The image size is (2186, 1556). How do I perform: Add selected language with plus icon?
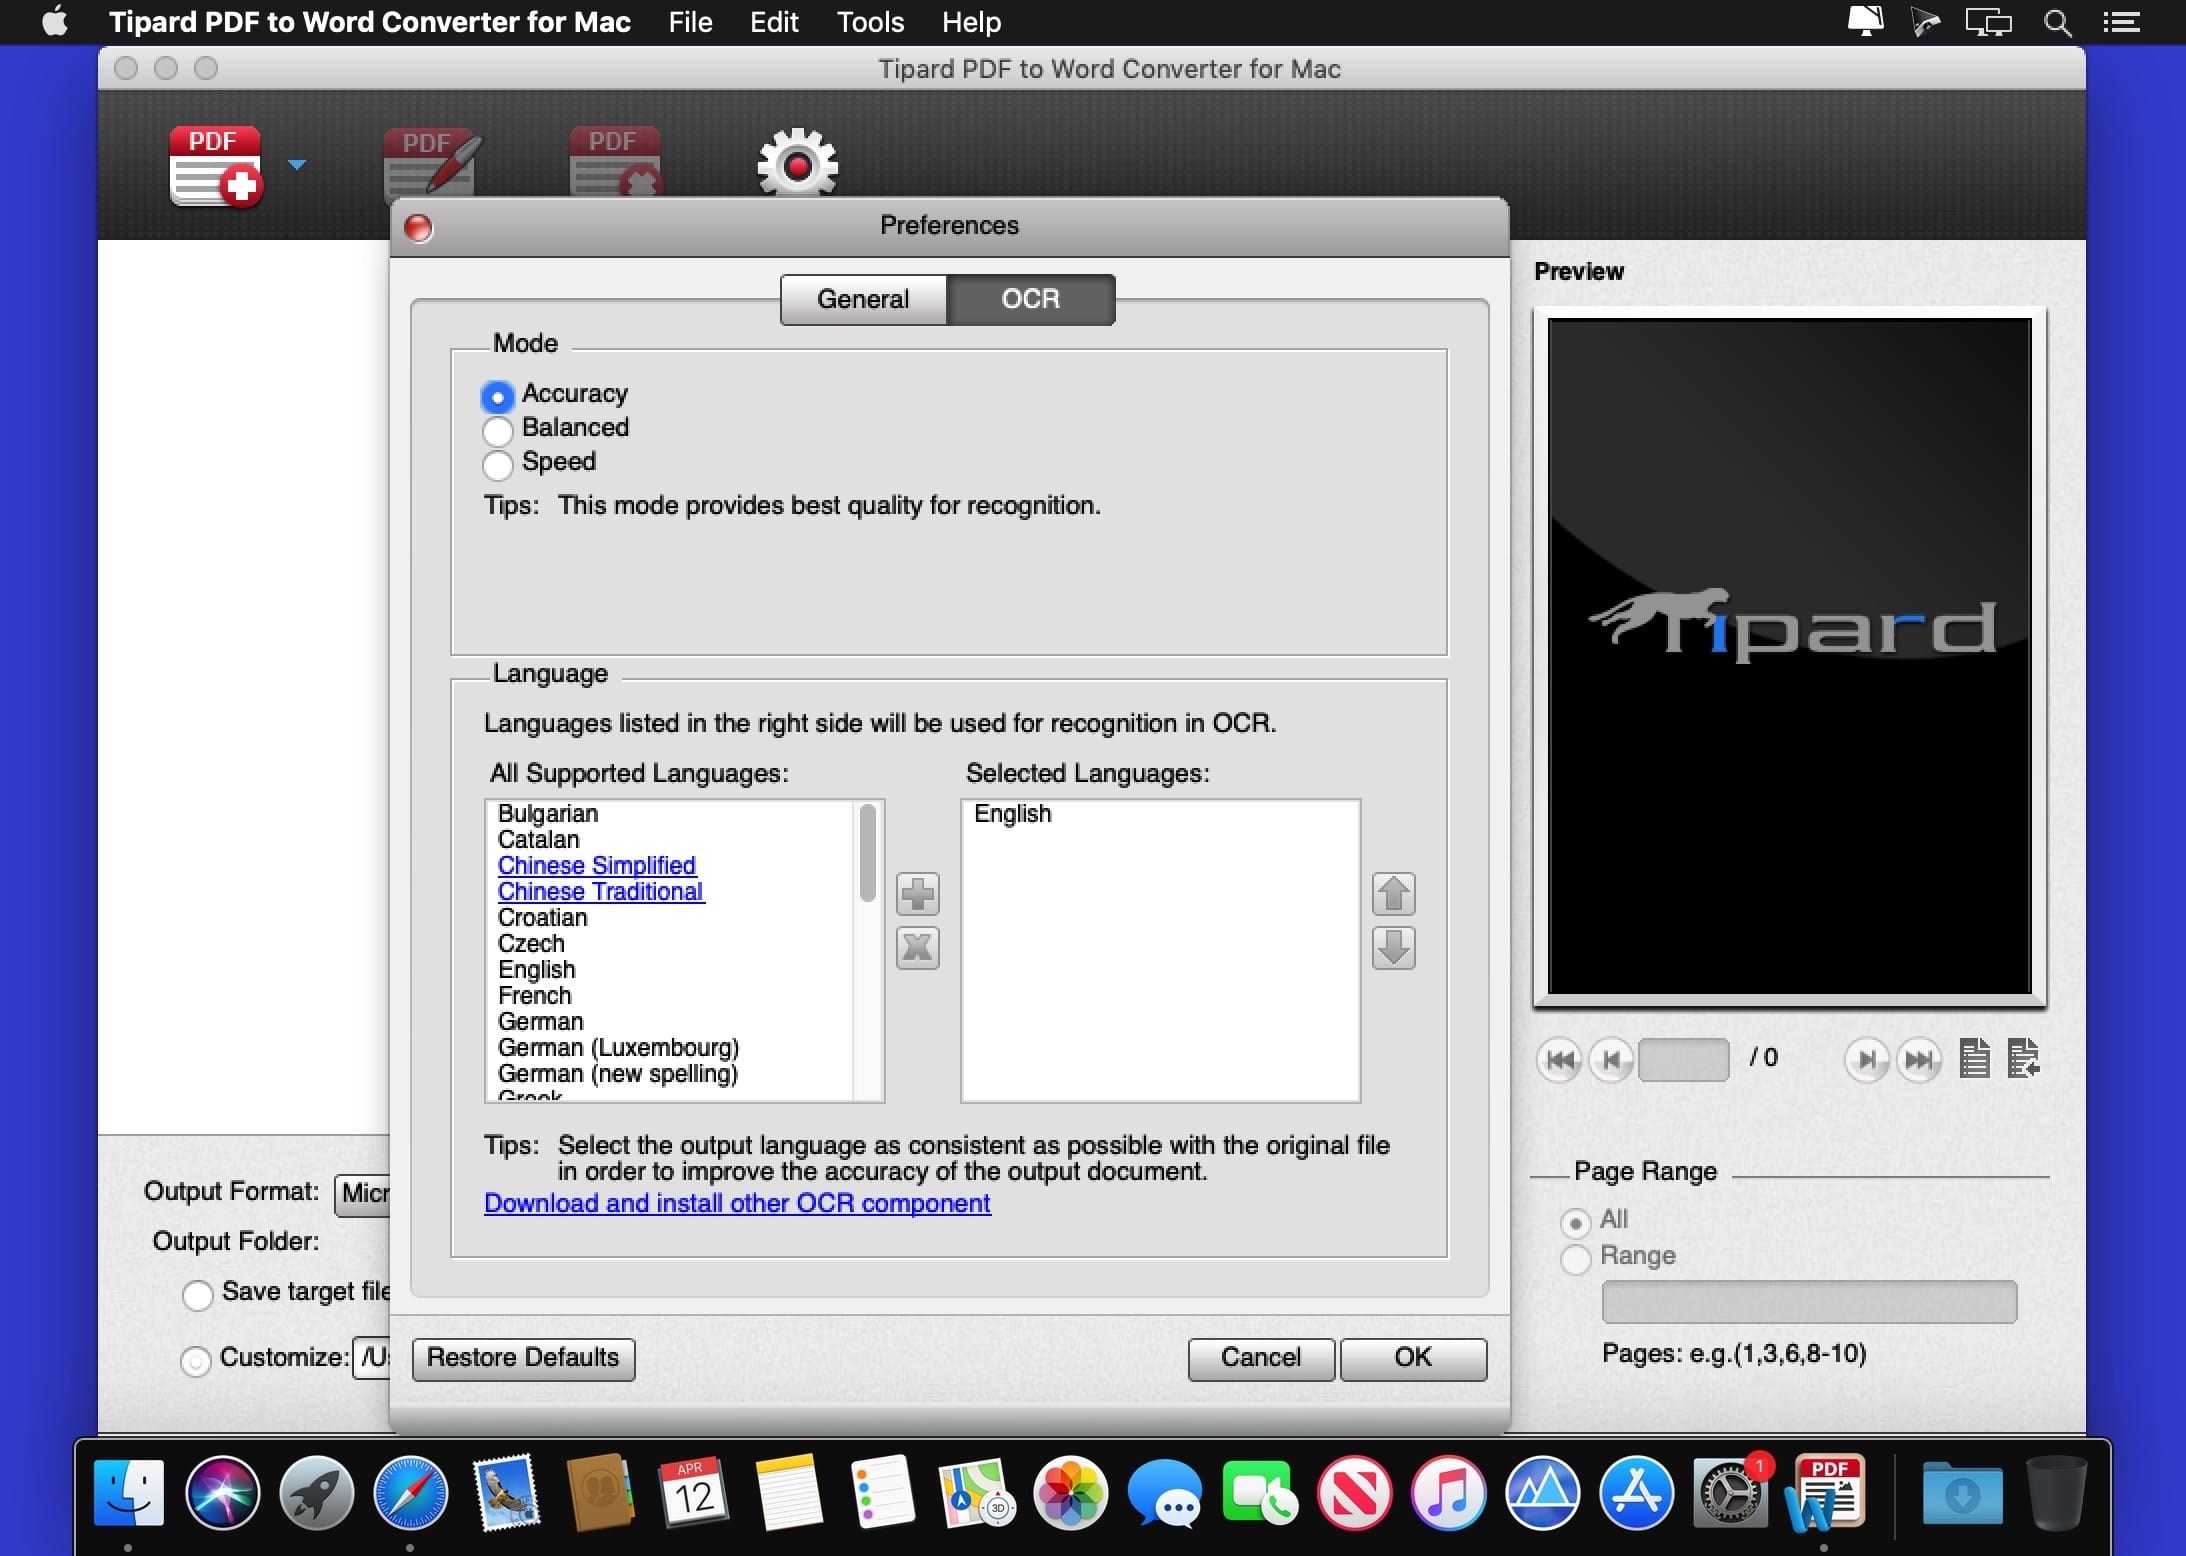click(x=917, y=894)
